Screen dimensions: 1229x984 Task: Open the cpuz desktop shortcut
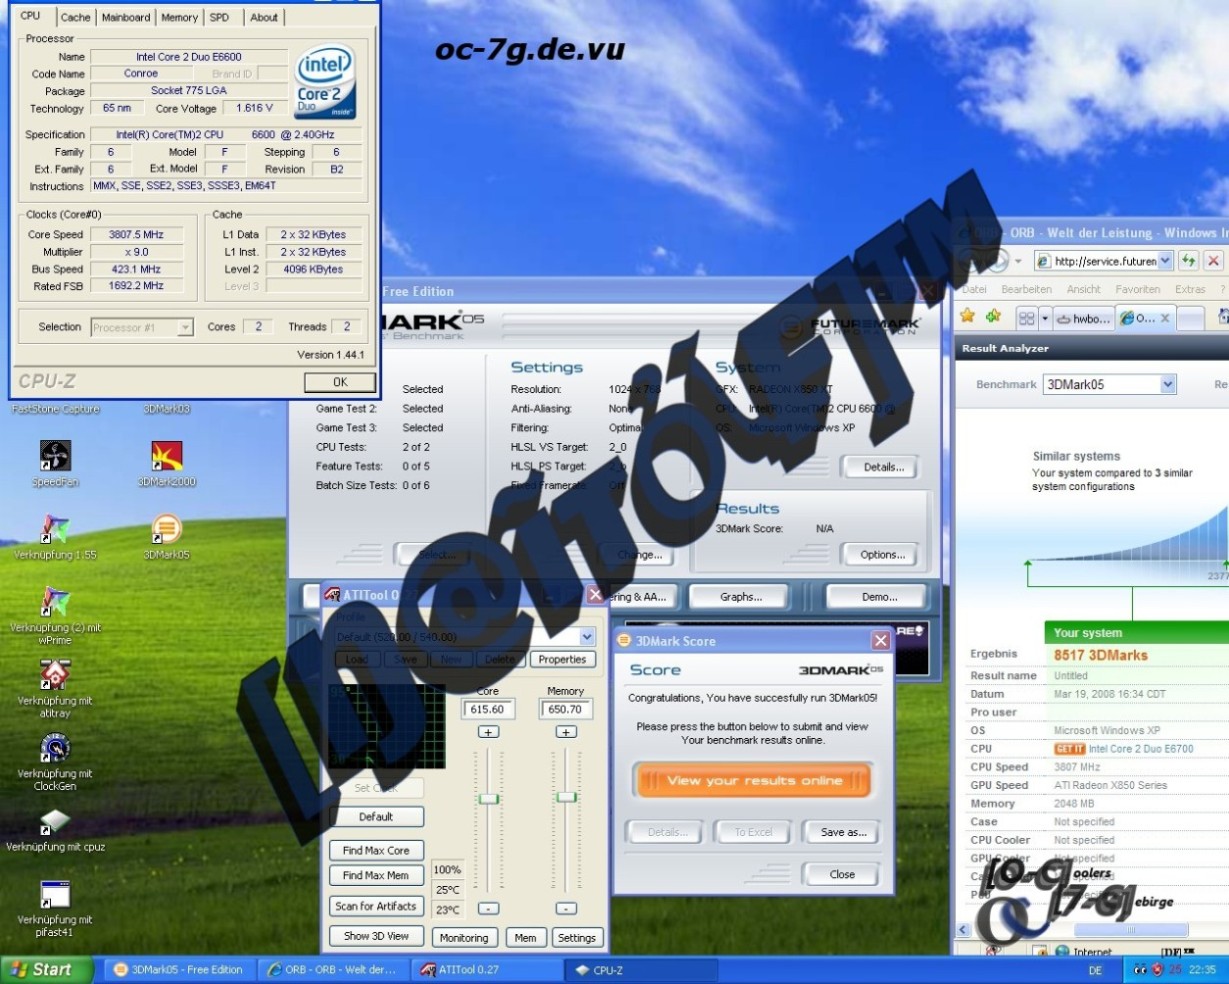point(55,829)
